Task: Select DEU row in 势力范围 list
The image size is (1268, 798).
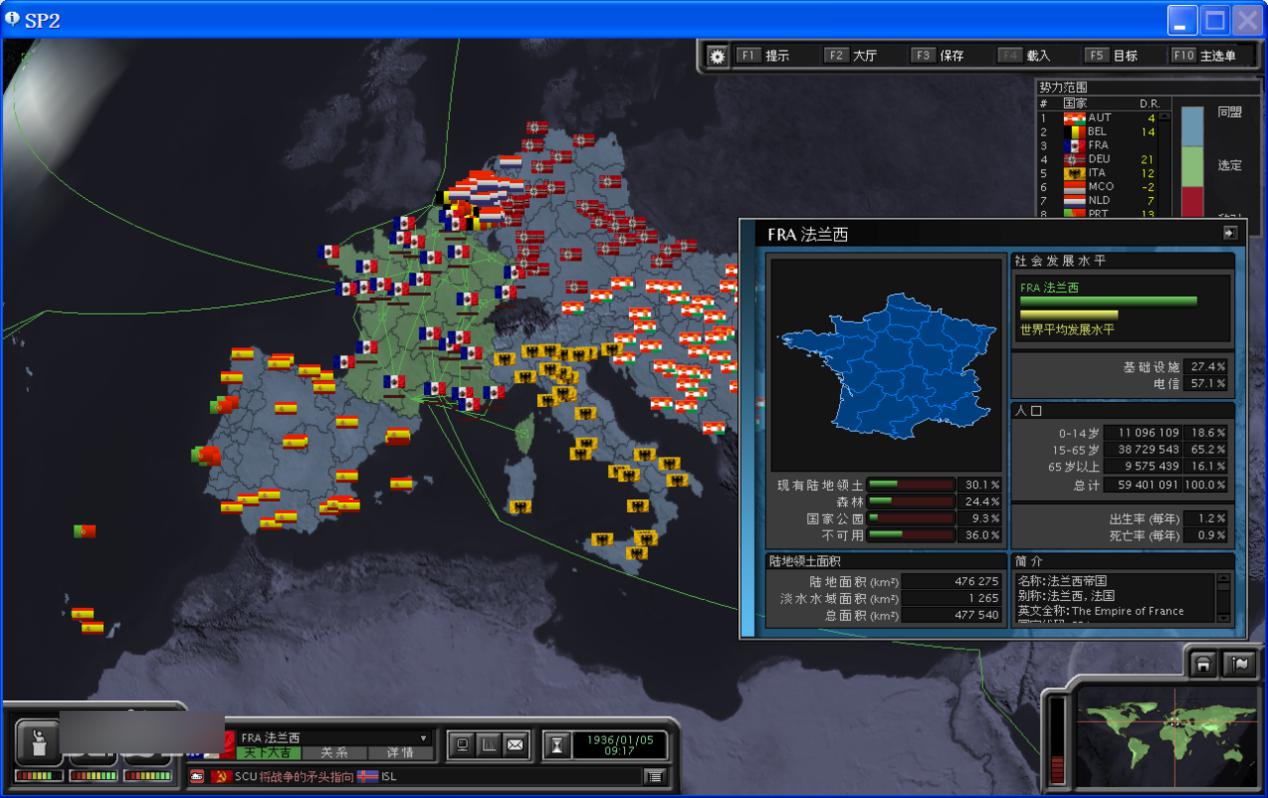Action: pyautogui.click(x=1097, y=159)
